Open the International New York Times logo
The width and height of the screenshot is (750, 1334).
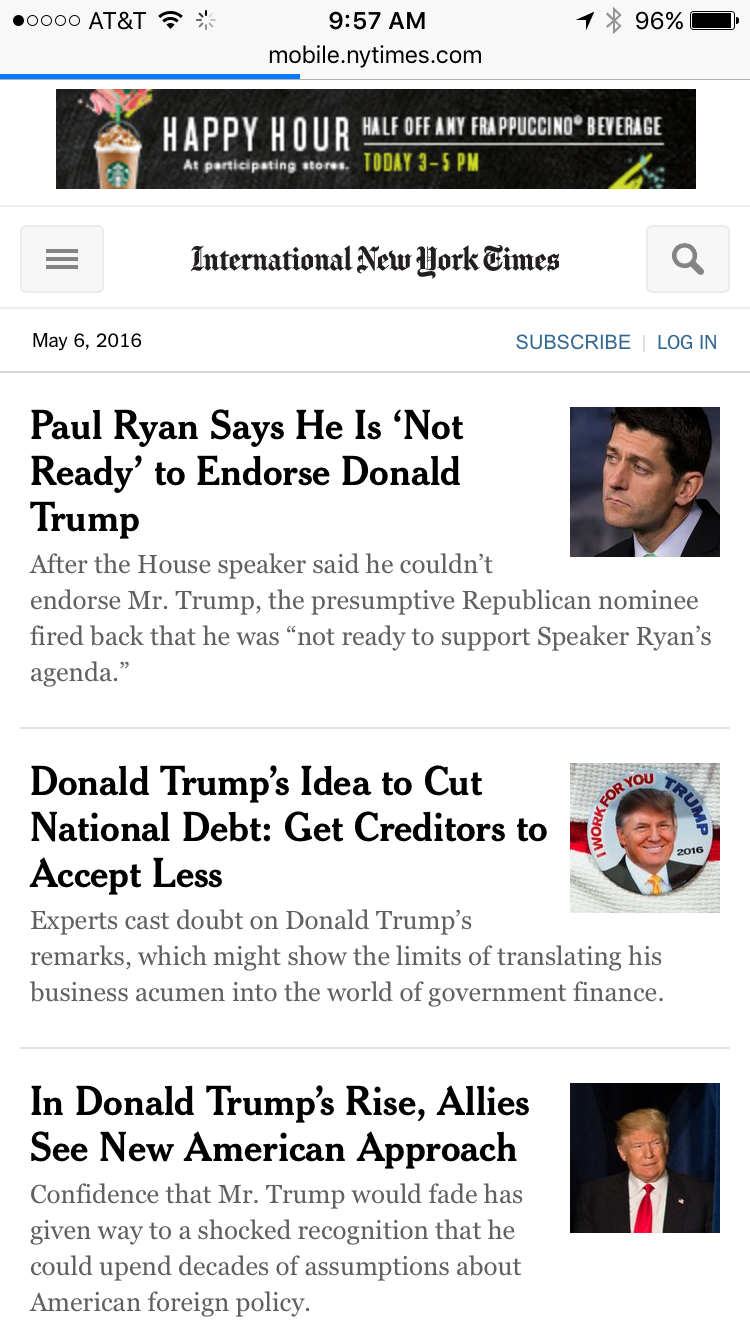(375, 260)
